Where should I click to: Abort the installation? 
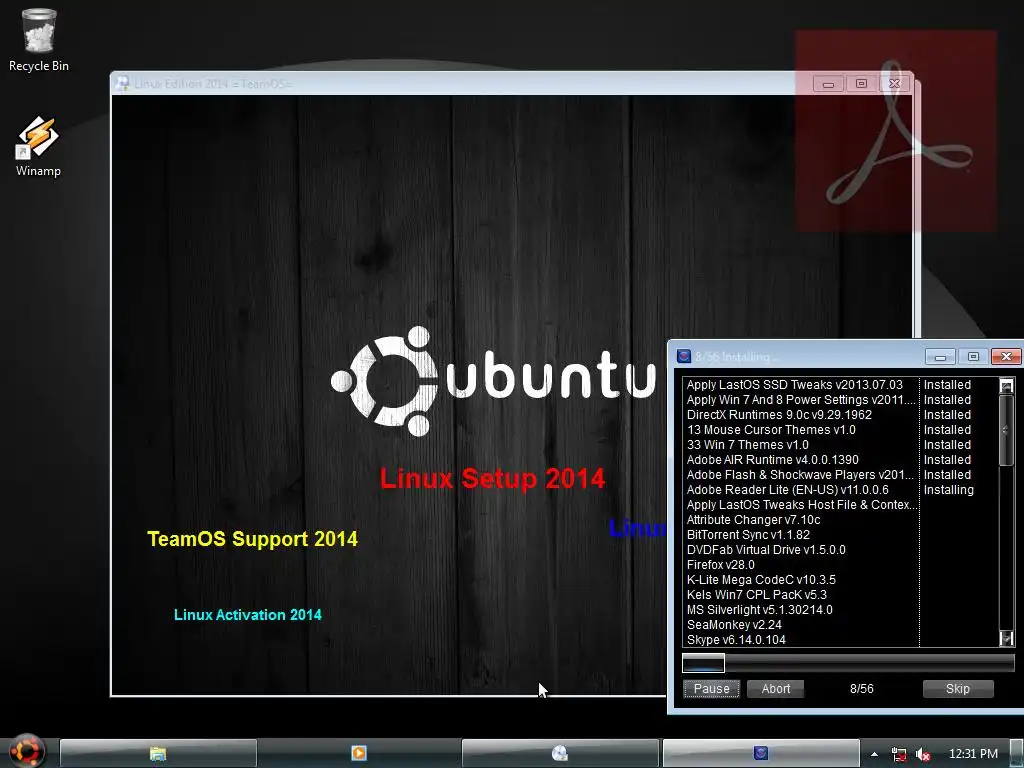[775, 688]
